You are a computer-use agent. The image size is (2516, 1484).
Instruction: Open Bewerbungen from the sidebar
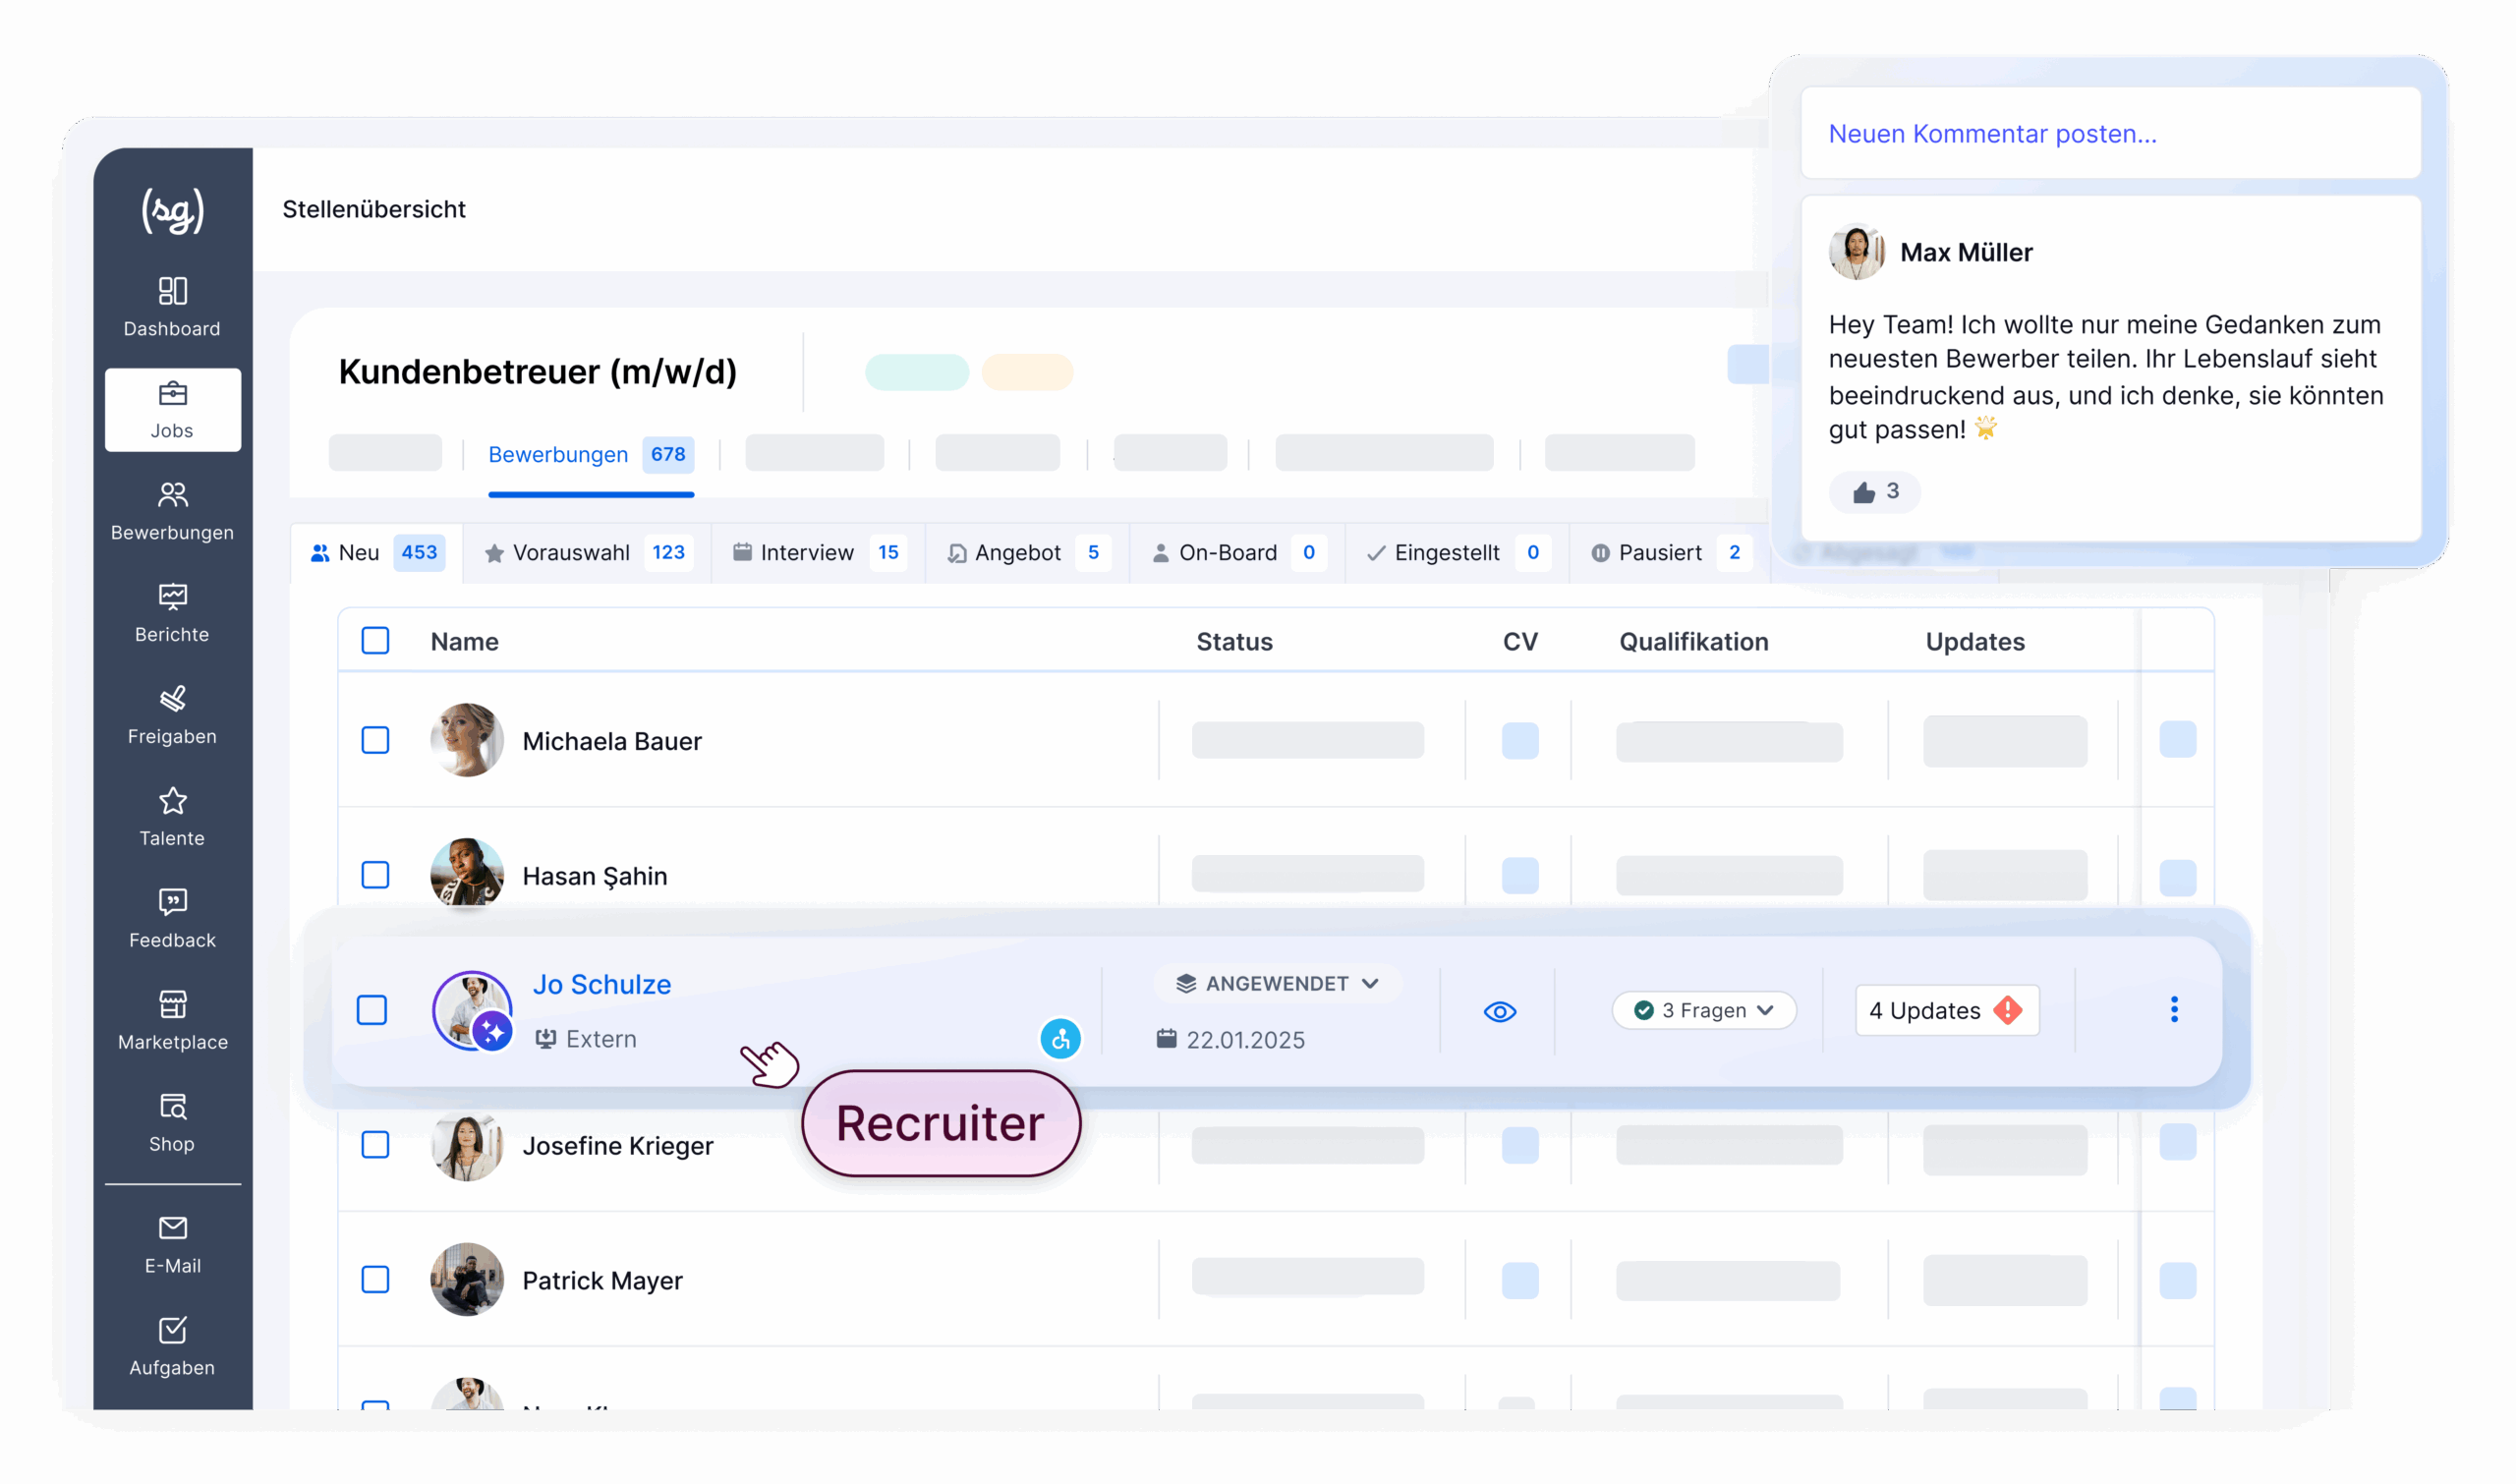pos(171,510)
